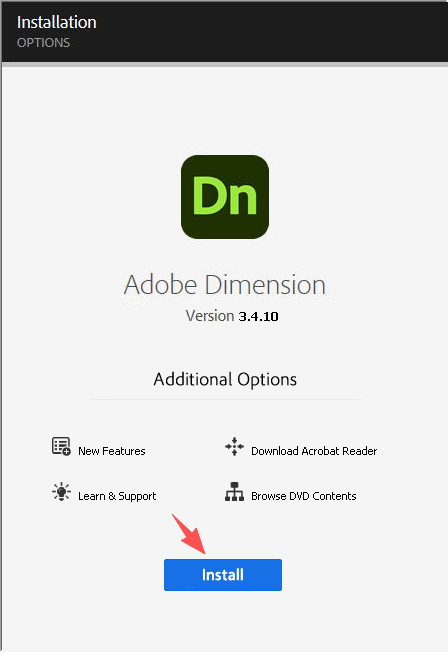Select the Adobe Dimension title text
Image resolution: width=448 pixels, height=652 pixels.
(225, 285)
